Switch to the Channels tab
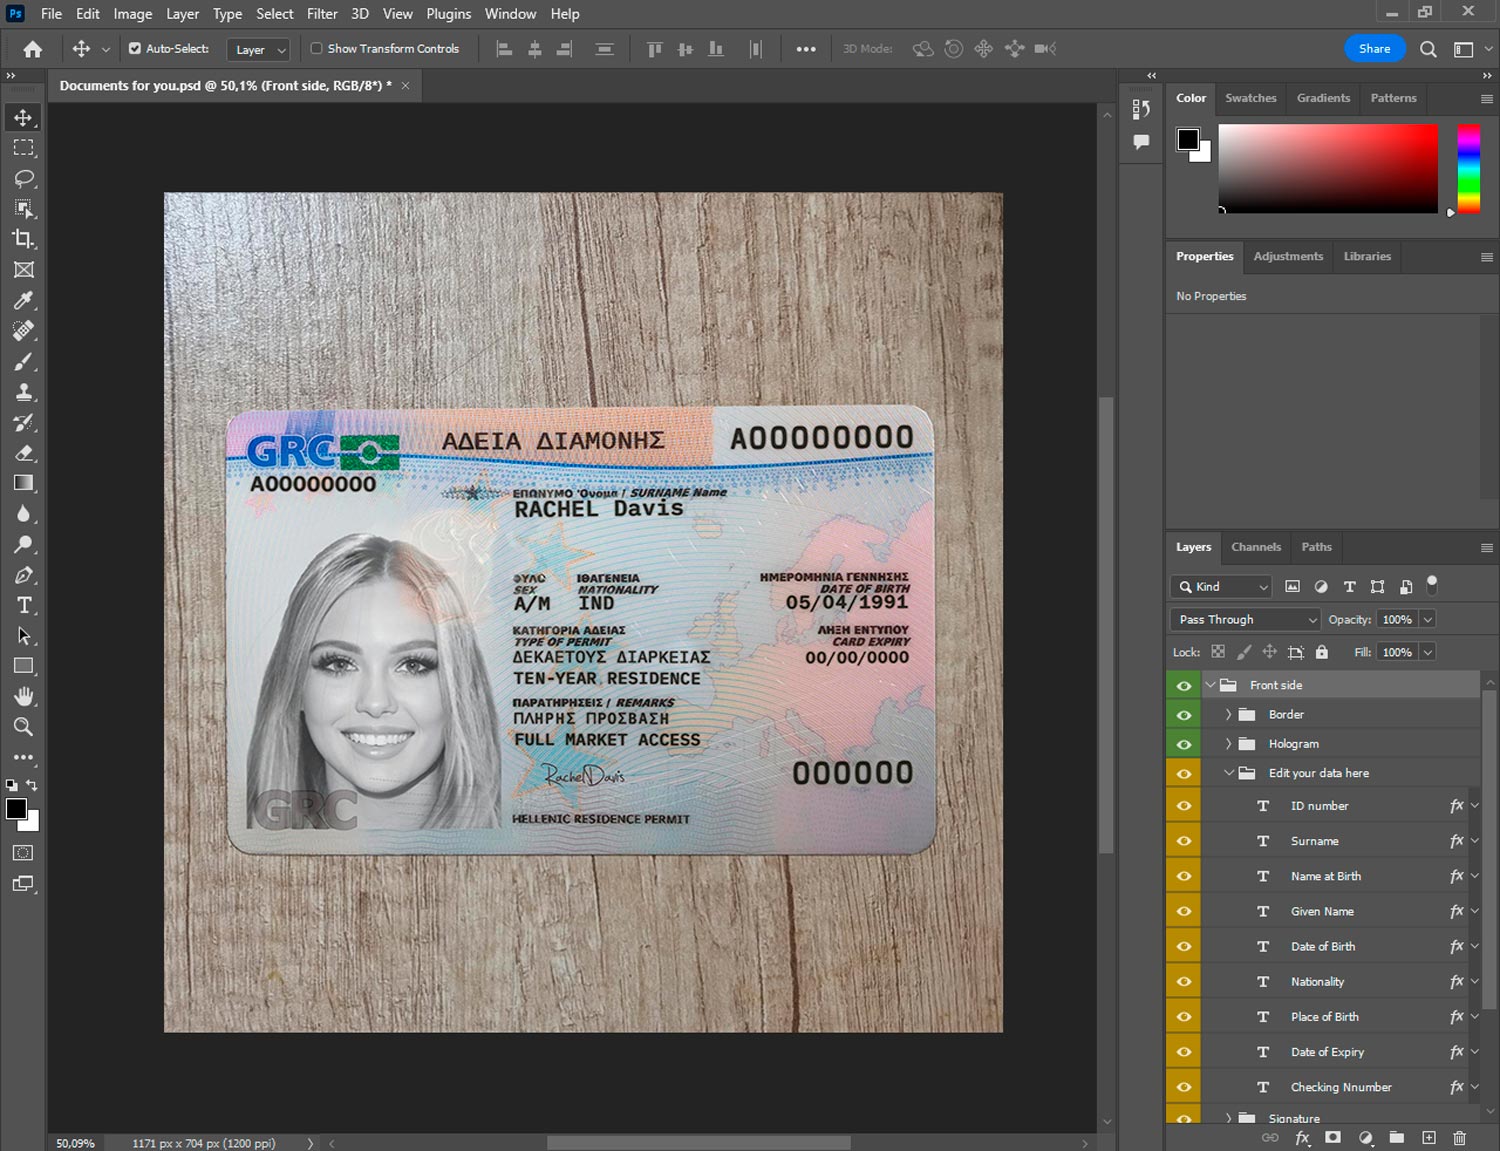 (1256, 547)
